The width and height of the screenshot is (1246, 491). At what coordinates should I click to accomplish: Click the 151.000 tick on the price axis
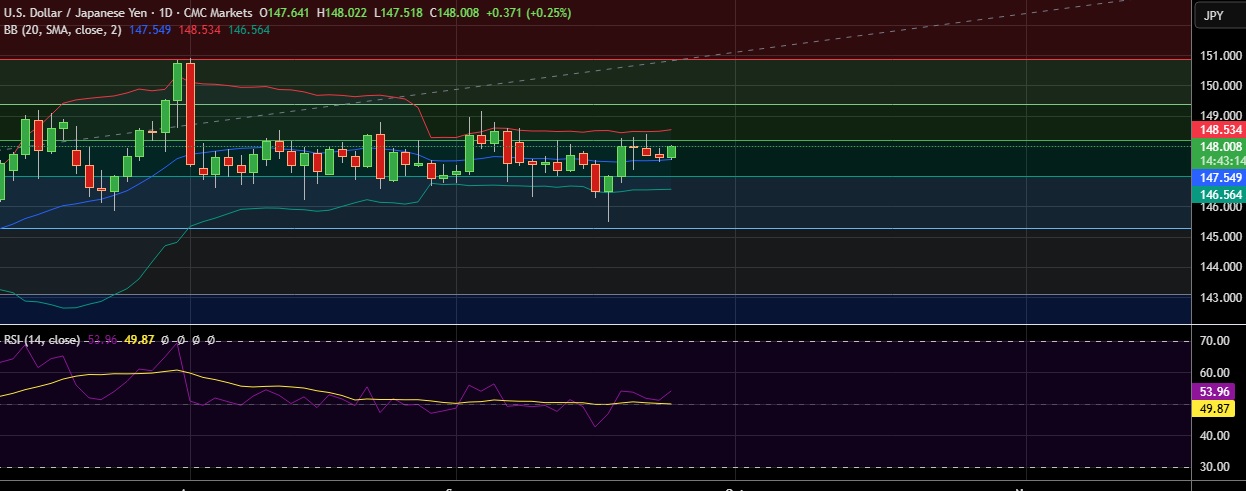tap(1220, 56)
